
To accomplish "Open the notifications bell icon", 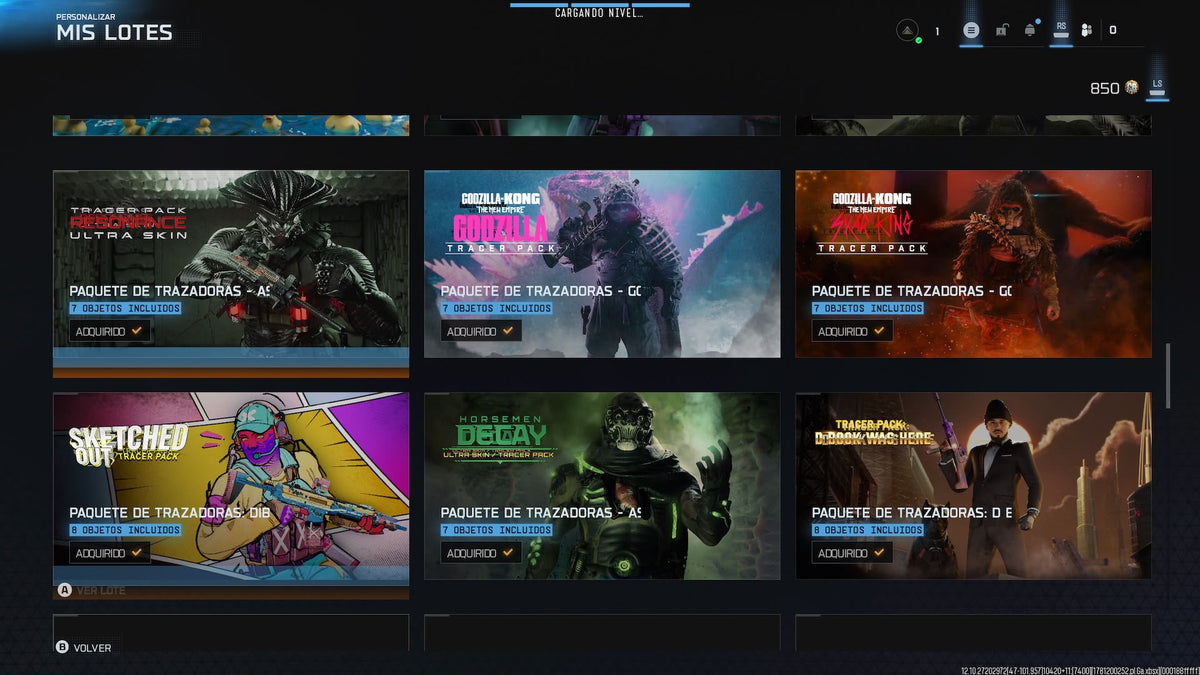I will [1030, 31].
